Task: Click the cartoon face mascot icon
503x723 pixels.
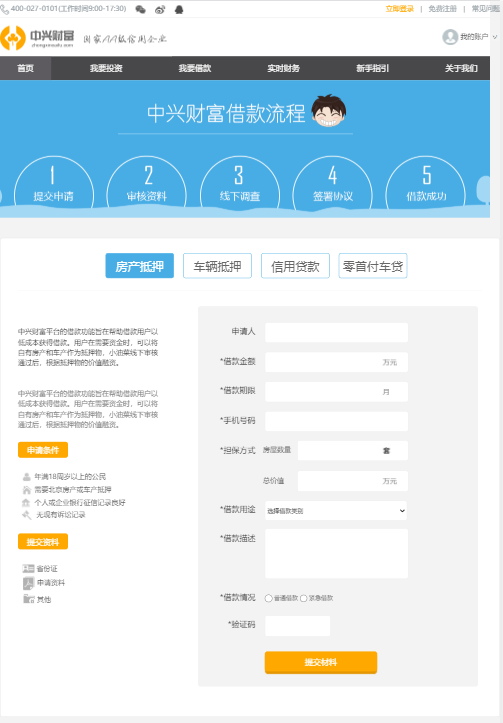Action: click(x=328, y=111)
